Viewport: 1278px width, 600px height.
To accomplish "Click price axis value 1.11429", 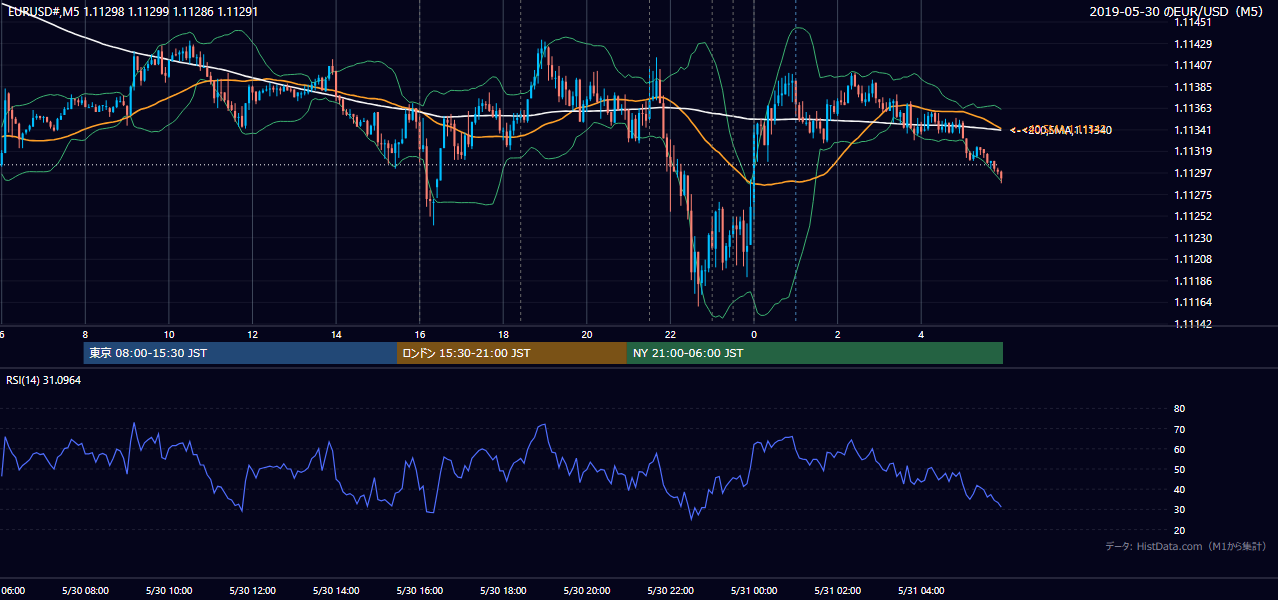I will point(1193,44).
